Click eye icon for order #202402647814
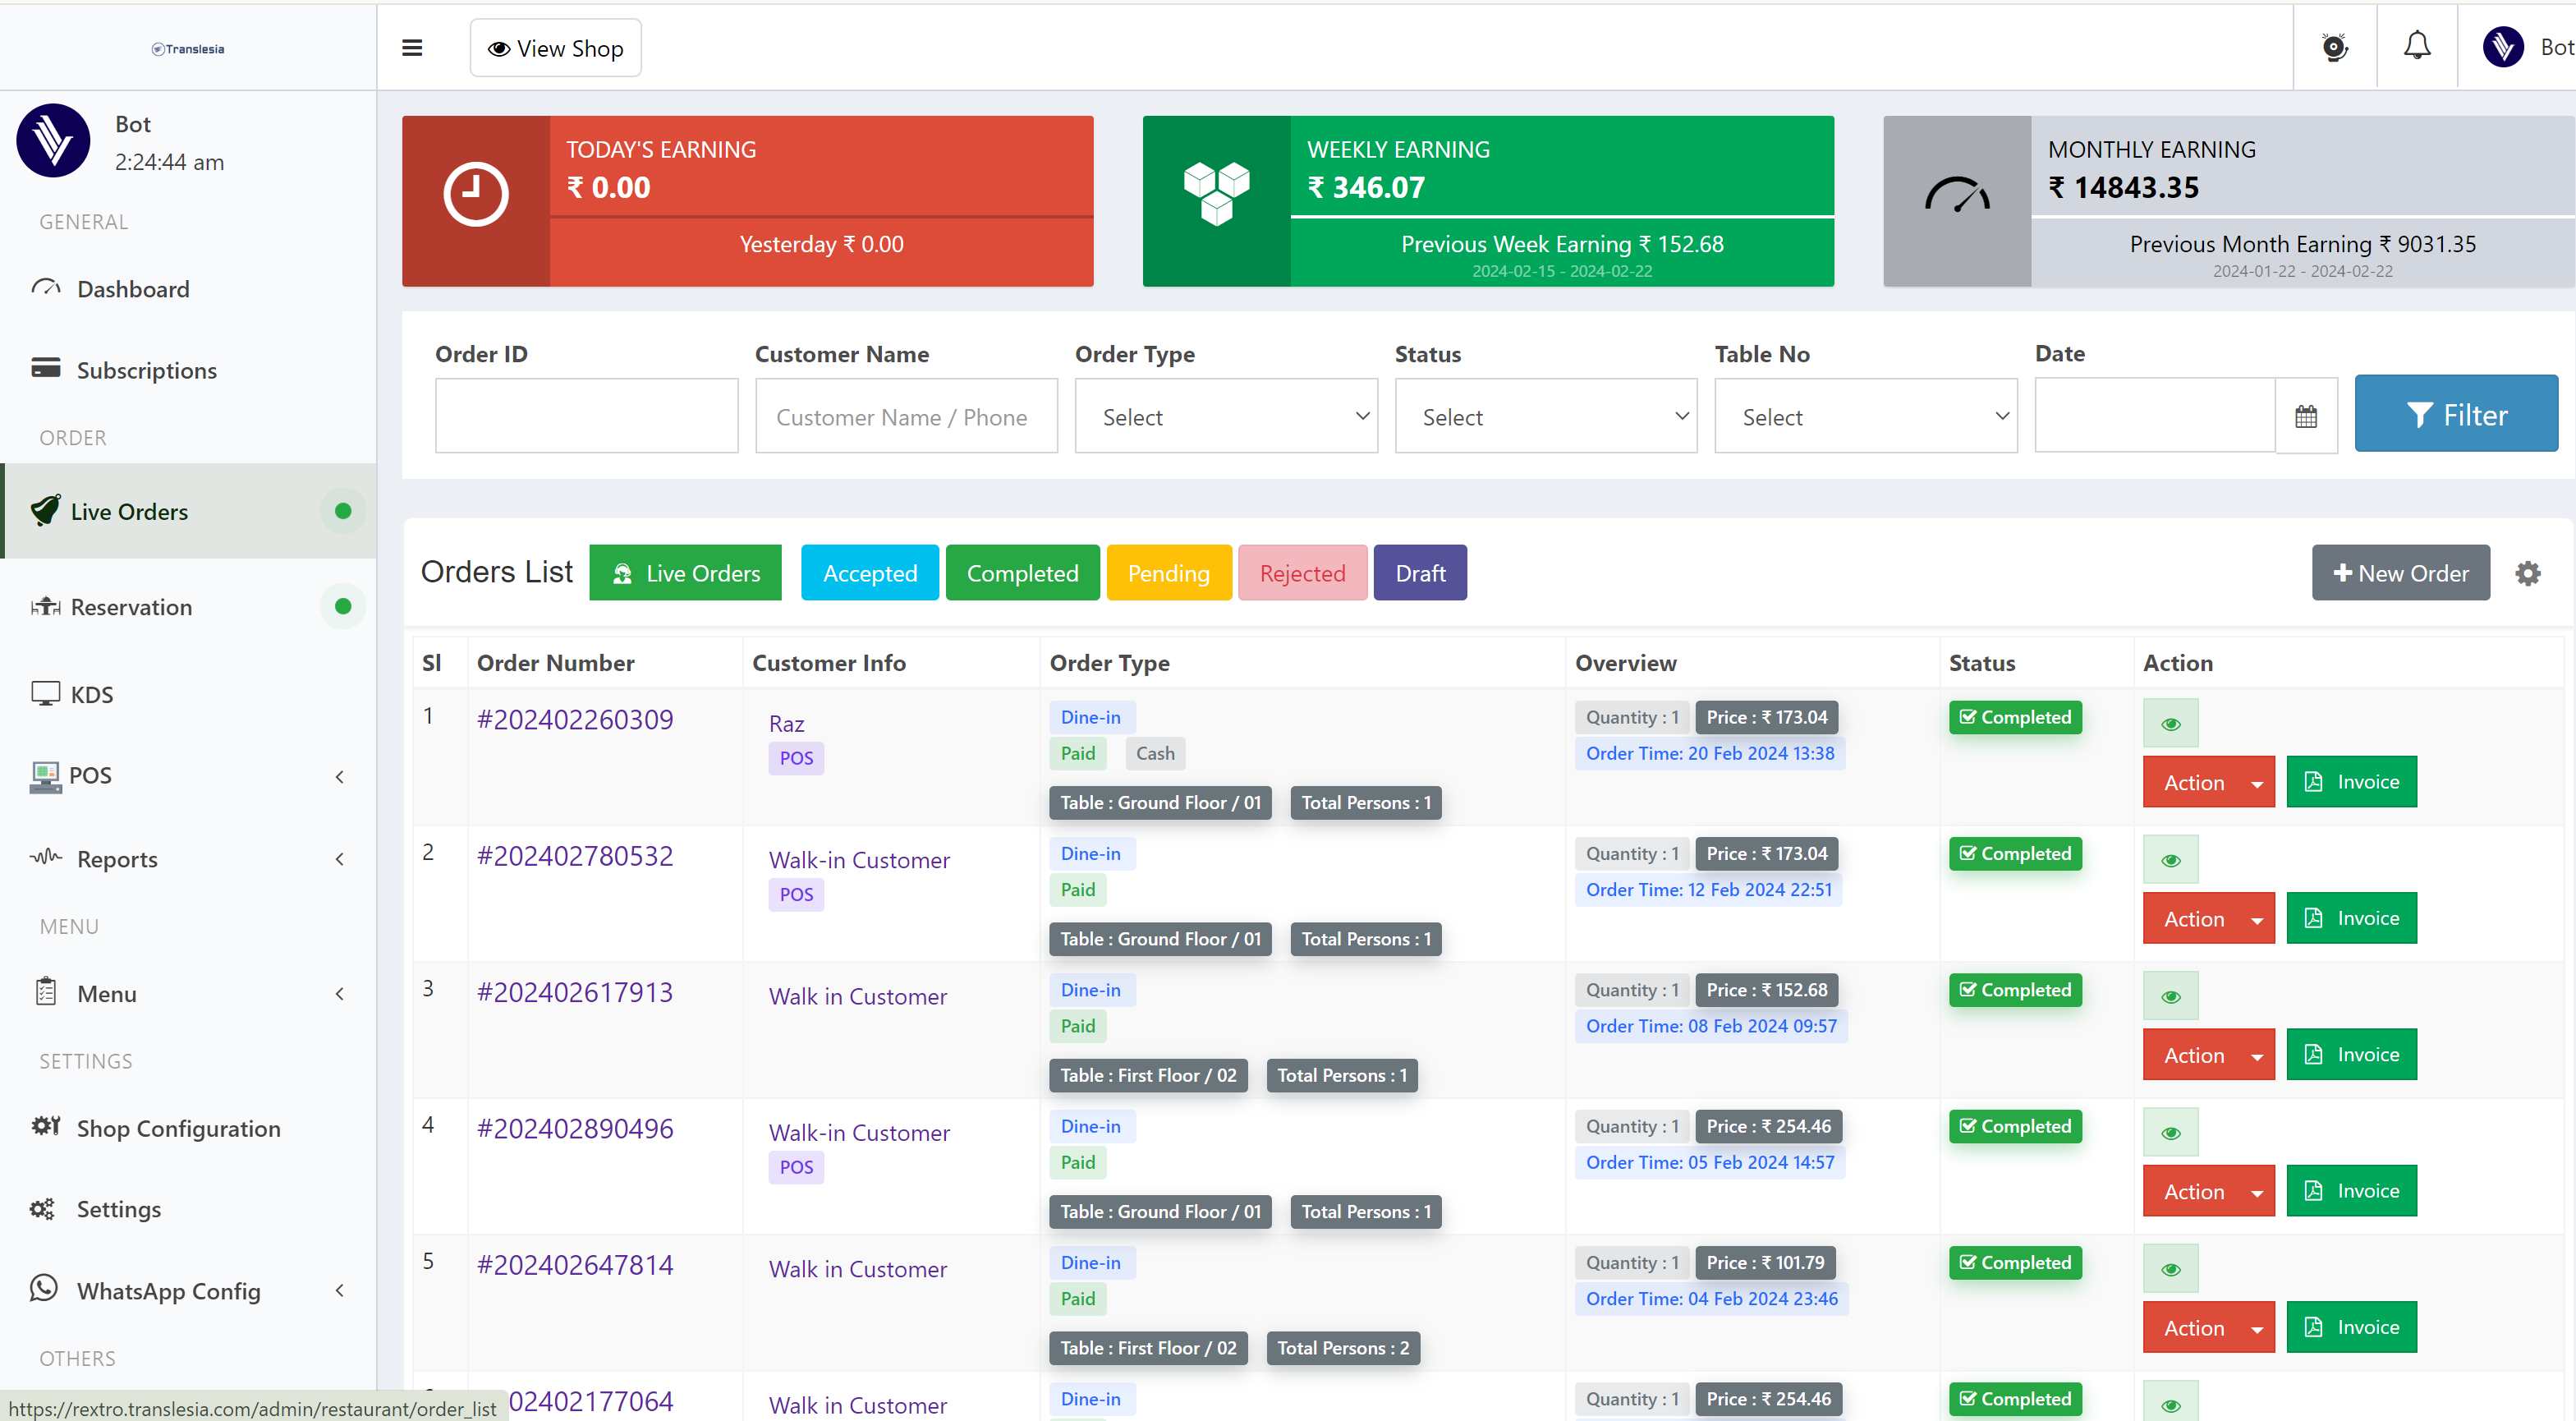The height and width of the screenshot is (1421, 2576). point(2170,1270)
